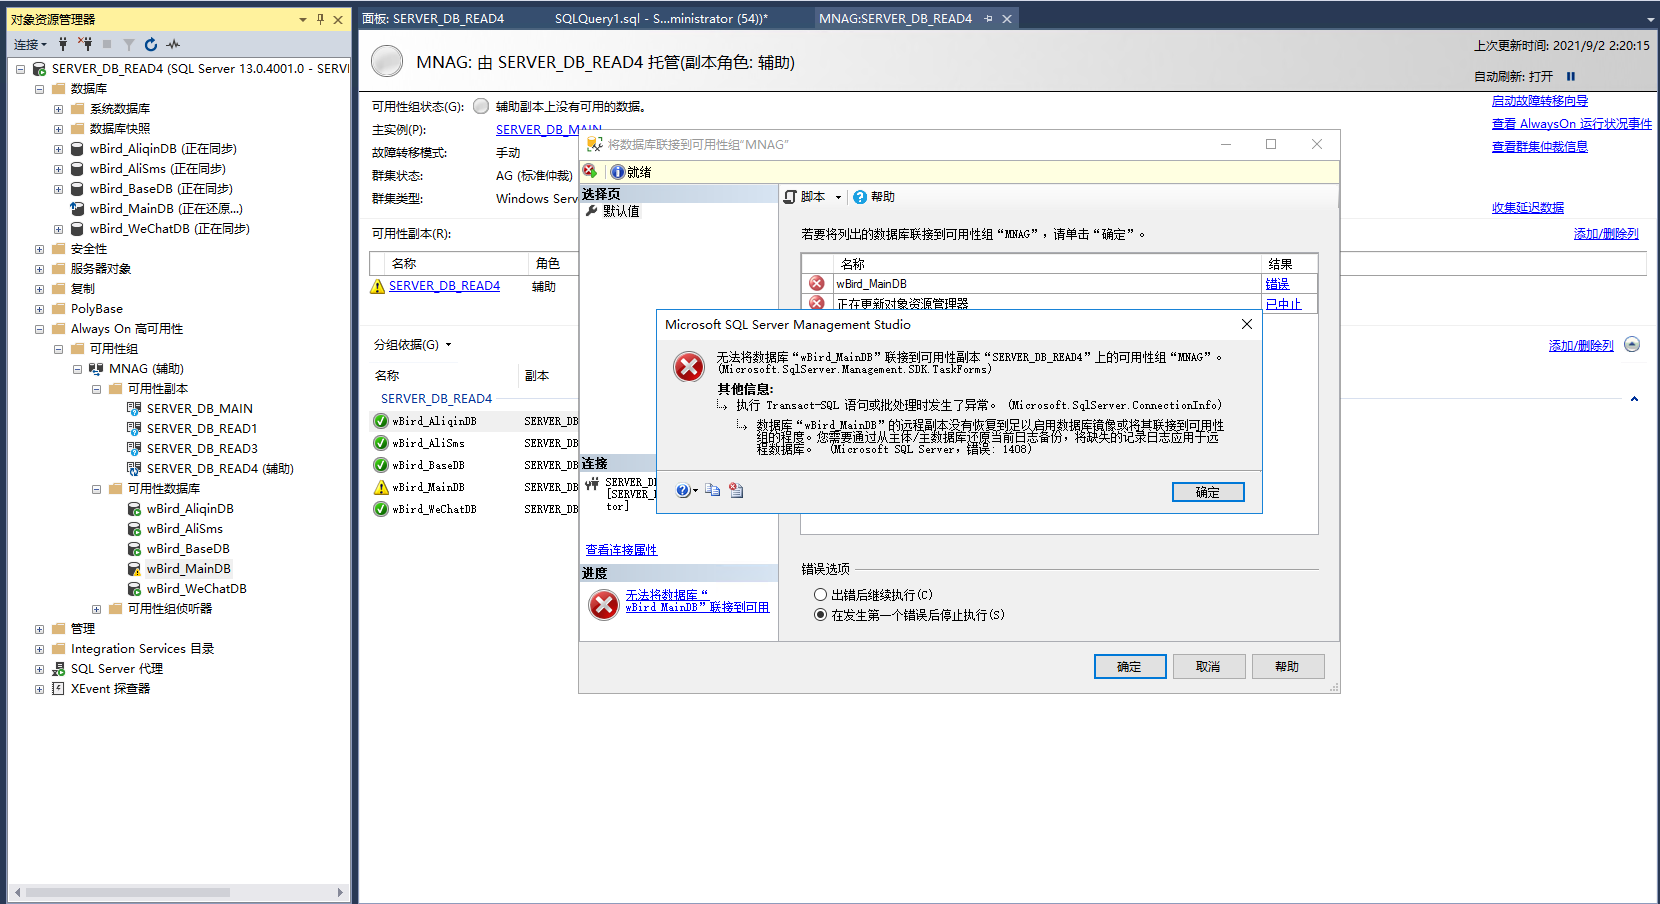
Task: Select SERVER_DB_READ3 replica in tree
Action: click(x=202, y=449)
